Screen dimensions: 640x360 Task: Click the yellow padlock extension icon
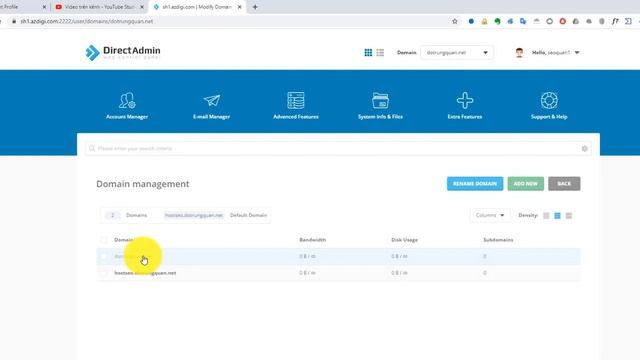484,21
